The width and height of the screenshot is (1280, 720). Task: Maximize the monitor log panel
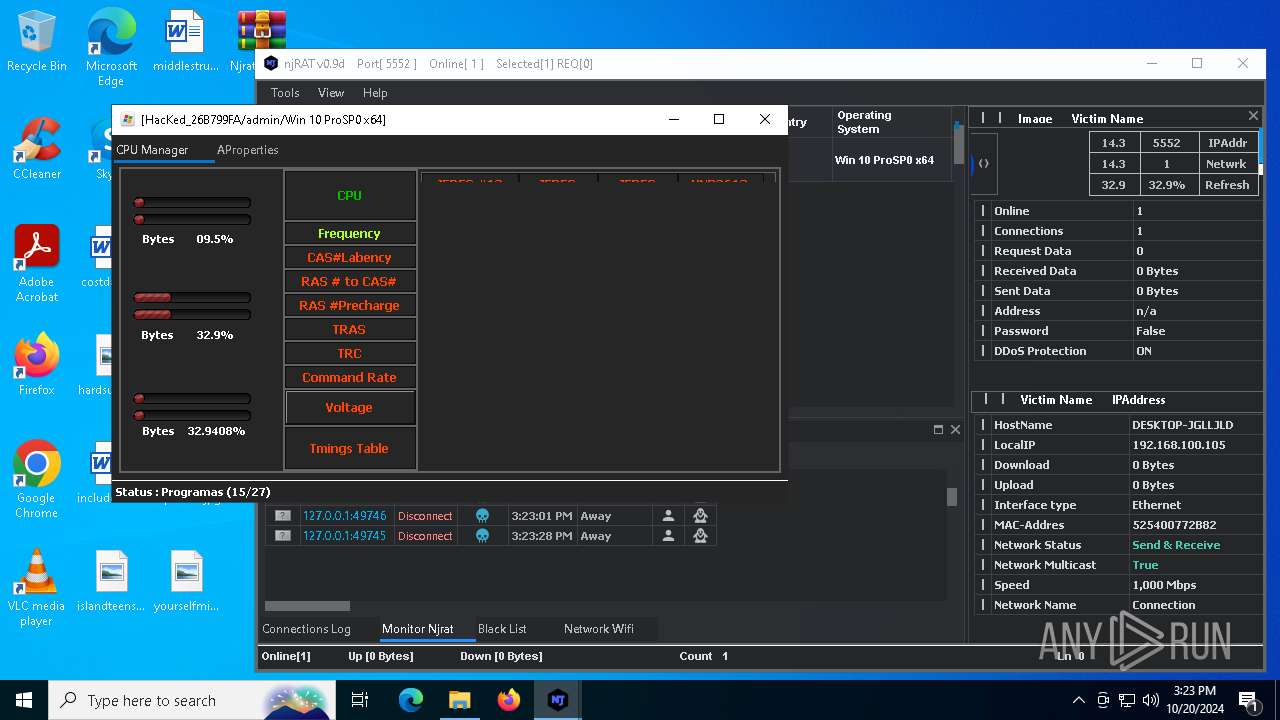point(938,429)
